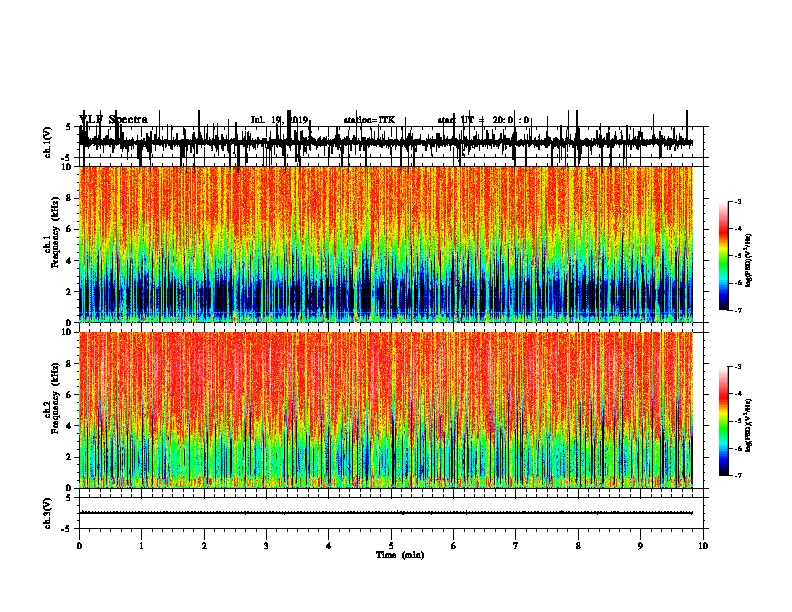The height and width of the screenshot is (612, 792).
Task: Click the '4' kHz tick on ch.1 spectrogram
Action: tap(70, 261)
